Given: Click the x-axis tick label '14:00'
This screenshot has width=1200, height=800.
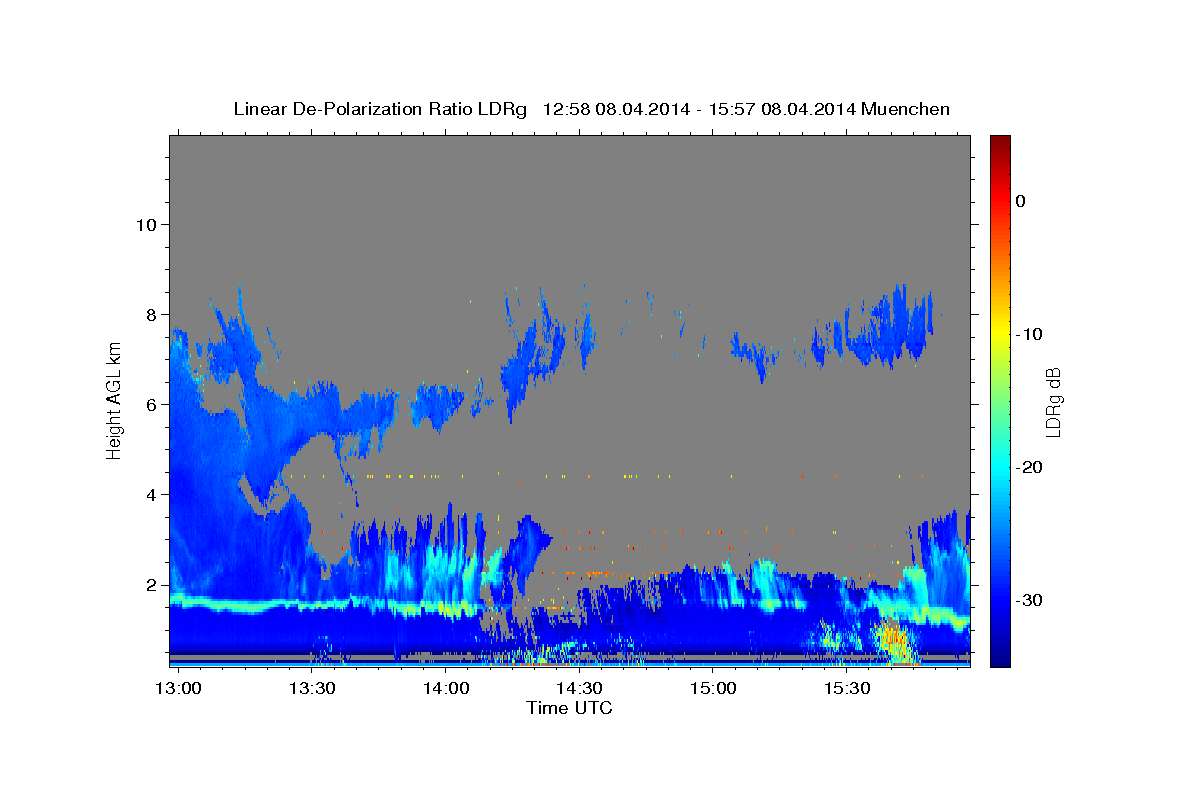Looking at the screenshot, I should 446,689.
